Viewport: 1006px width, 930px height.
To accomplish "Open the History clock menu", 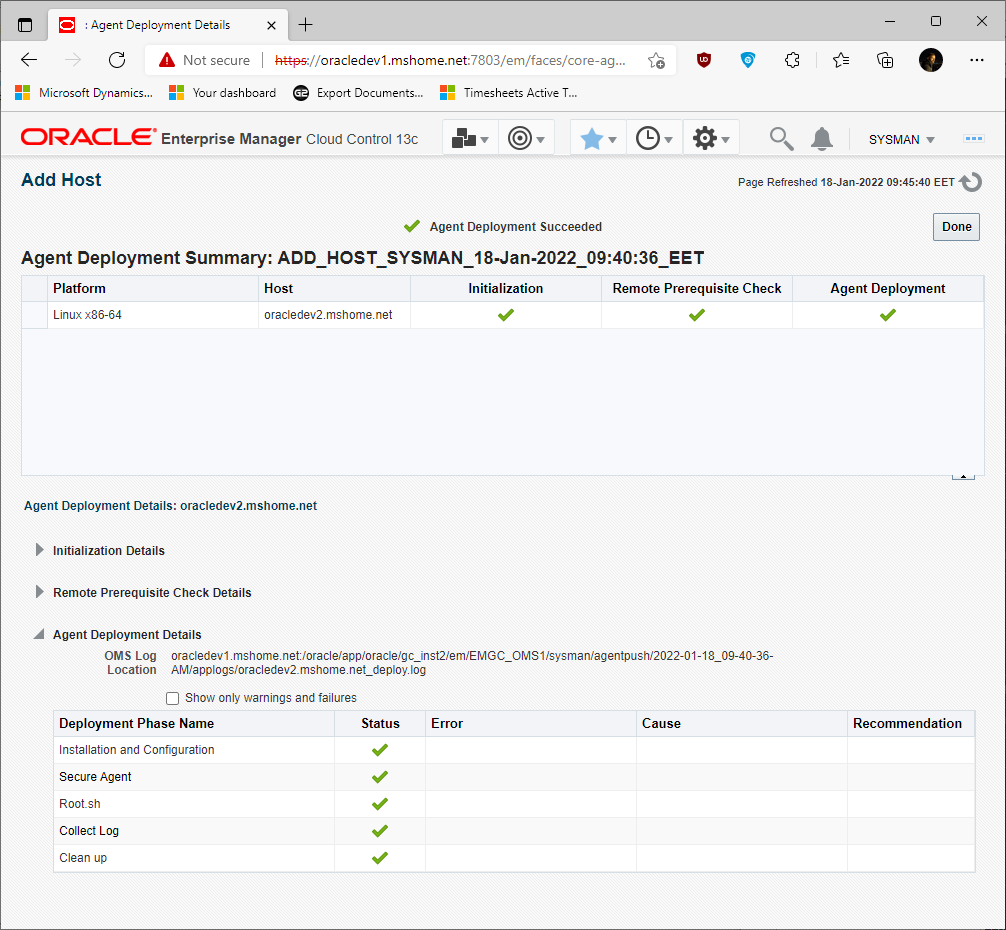I will (654, 139).
